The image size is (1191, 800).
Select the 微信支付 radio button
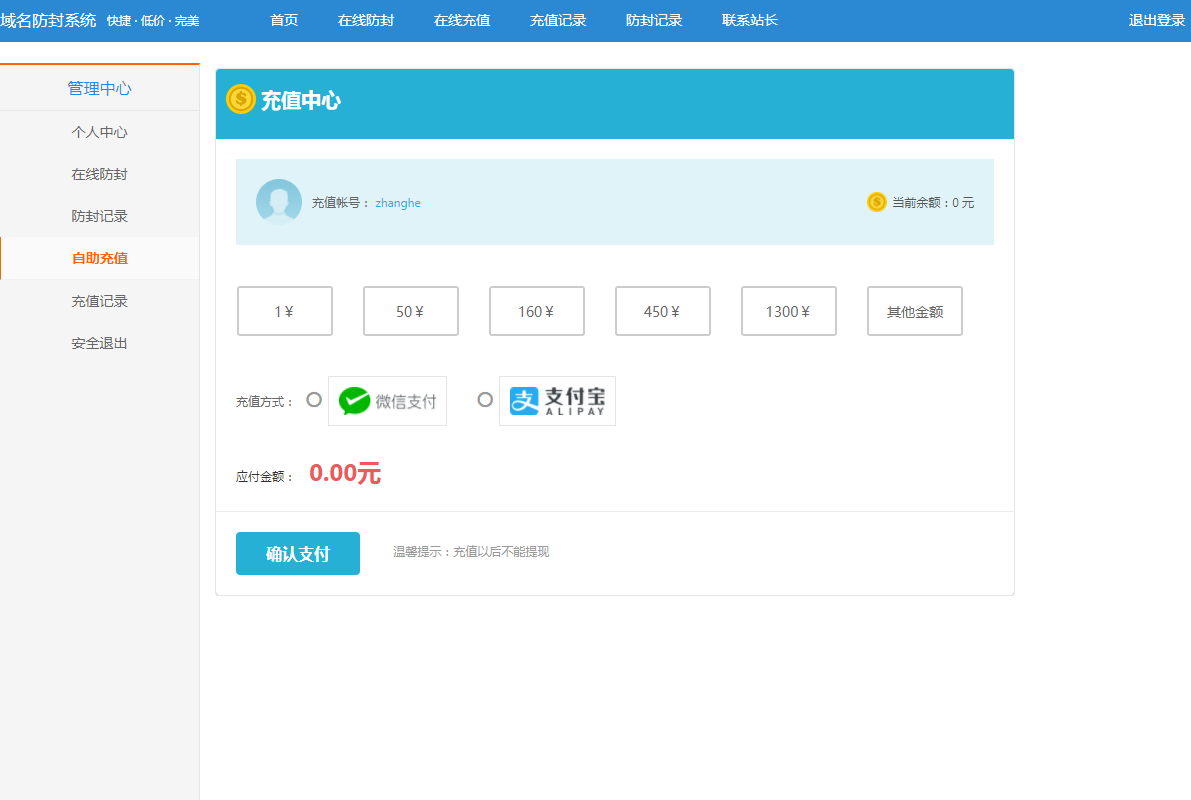click(x=314, y=400)
